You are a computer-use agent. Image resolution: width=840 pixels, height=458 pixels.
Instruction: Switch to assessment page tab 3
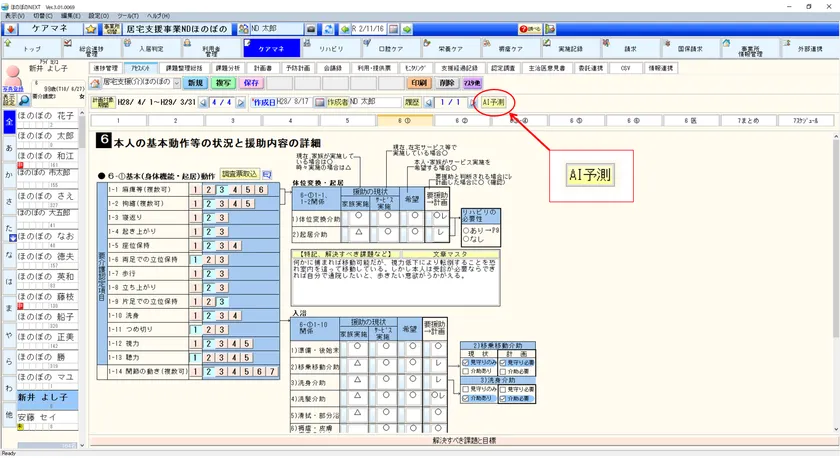233,121
